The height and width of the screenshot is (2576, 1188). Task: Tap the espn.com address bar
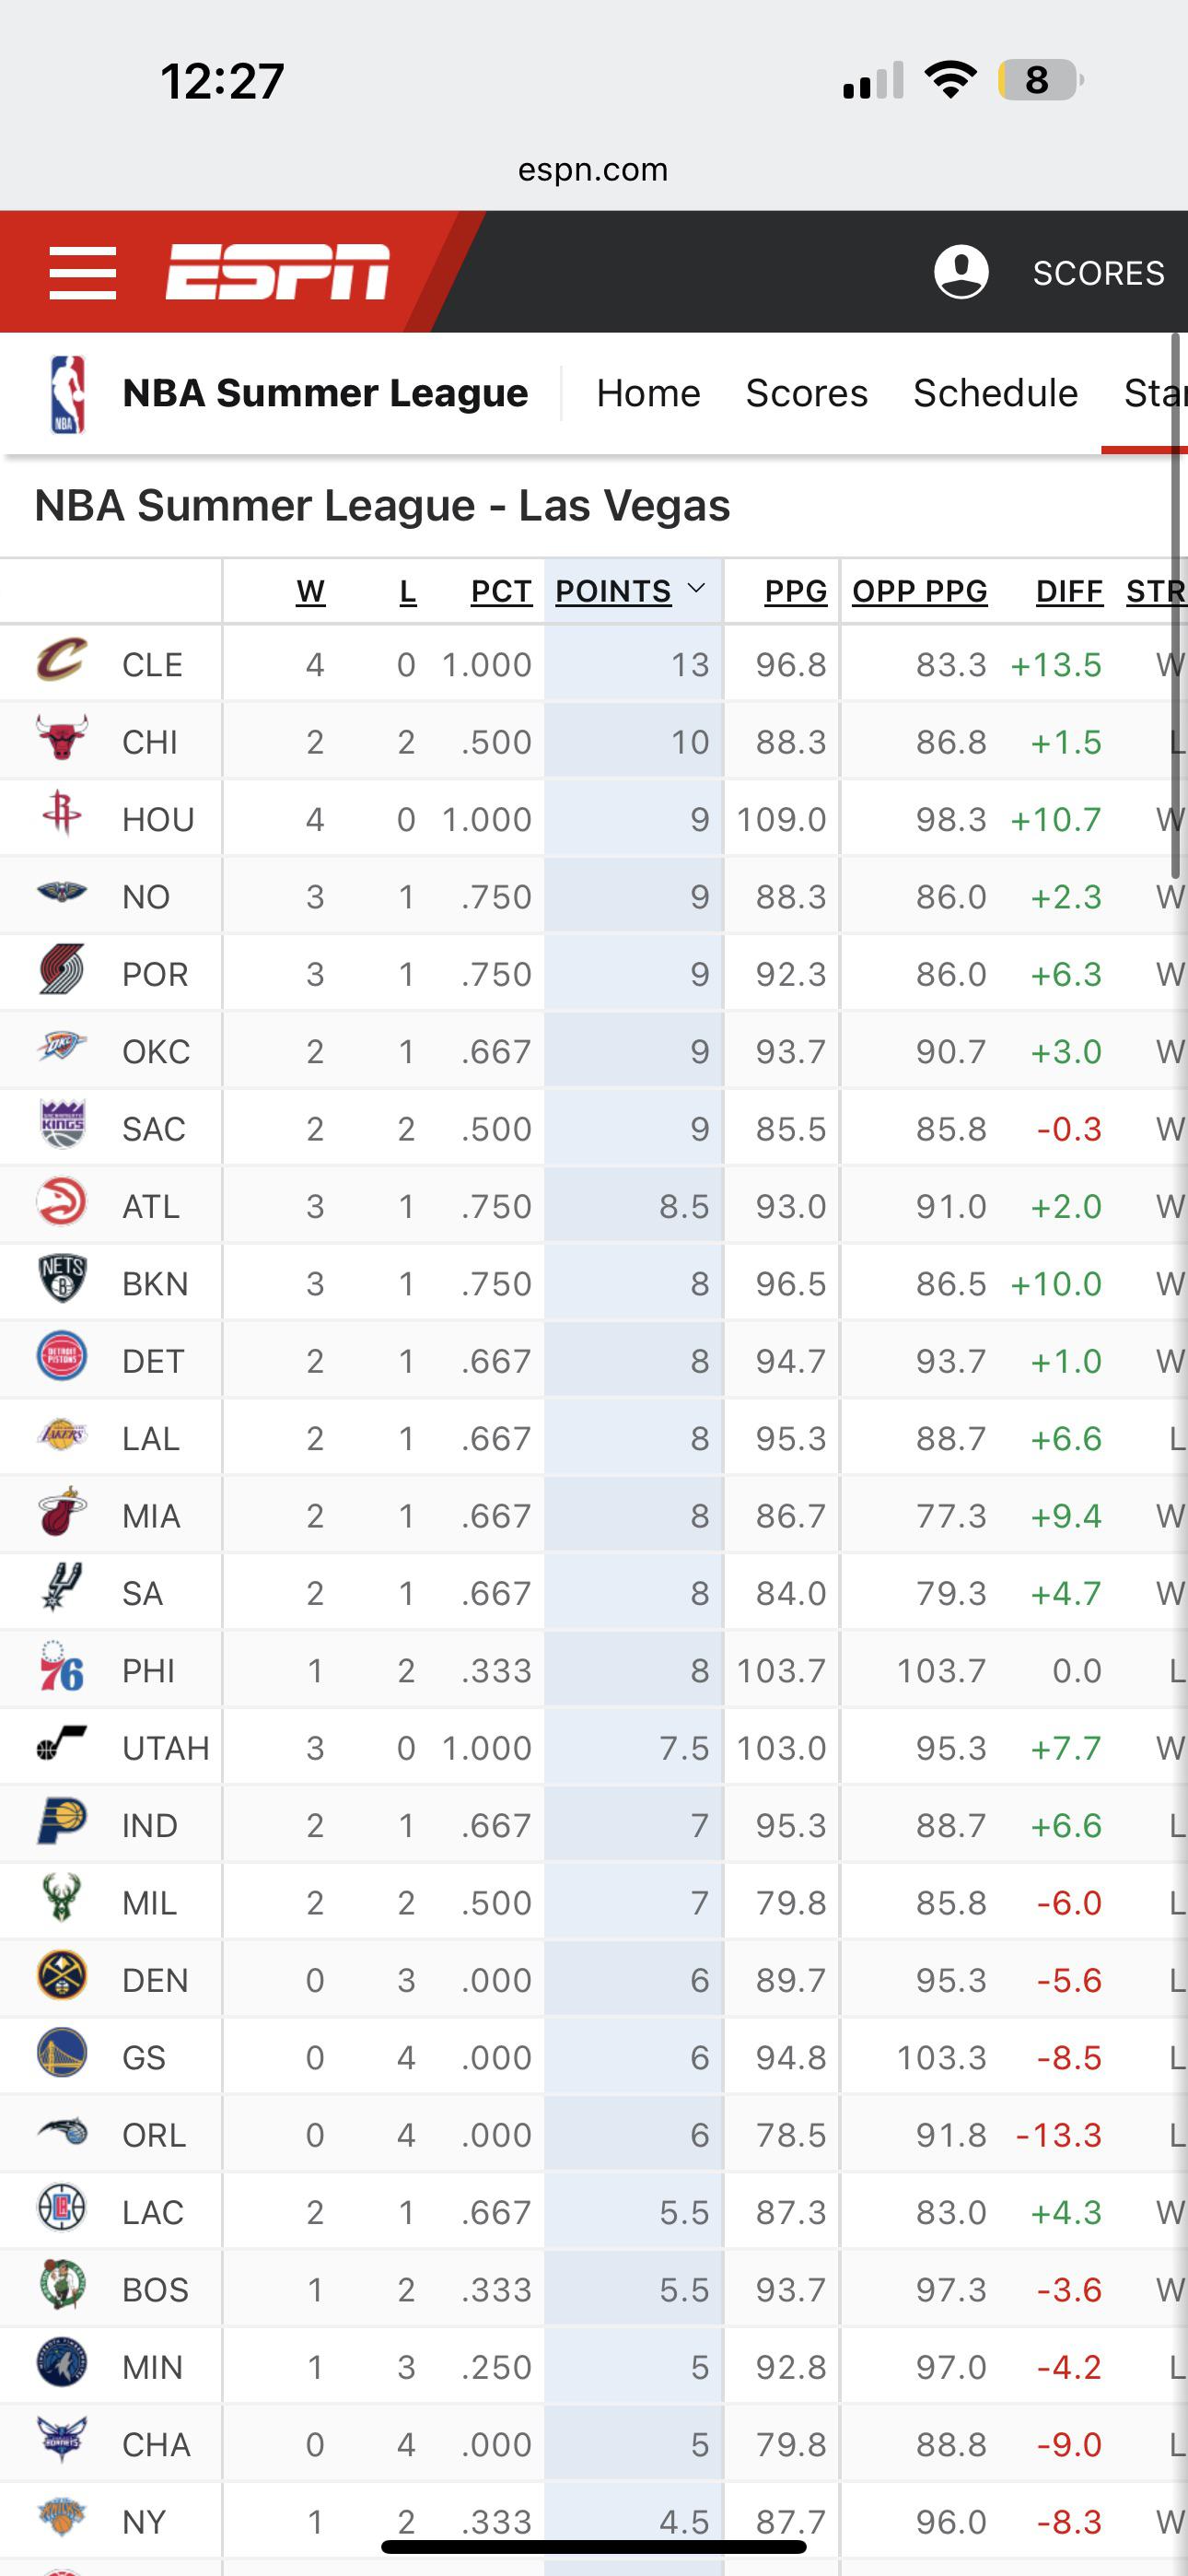(593, 170)
